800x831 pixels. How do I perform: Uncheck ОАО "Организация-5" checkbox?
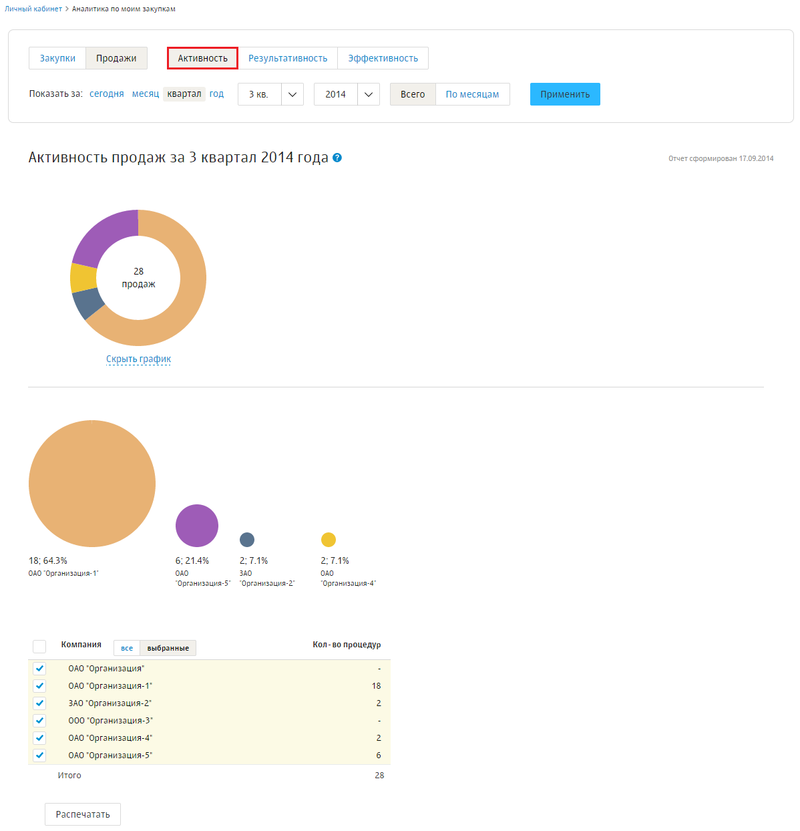[x=40, y=755]
